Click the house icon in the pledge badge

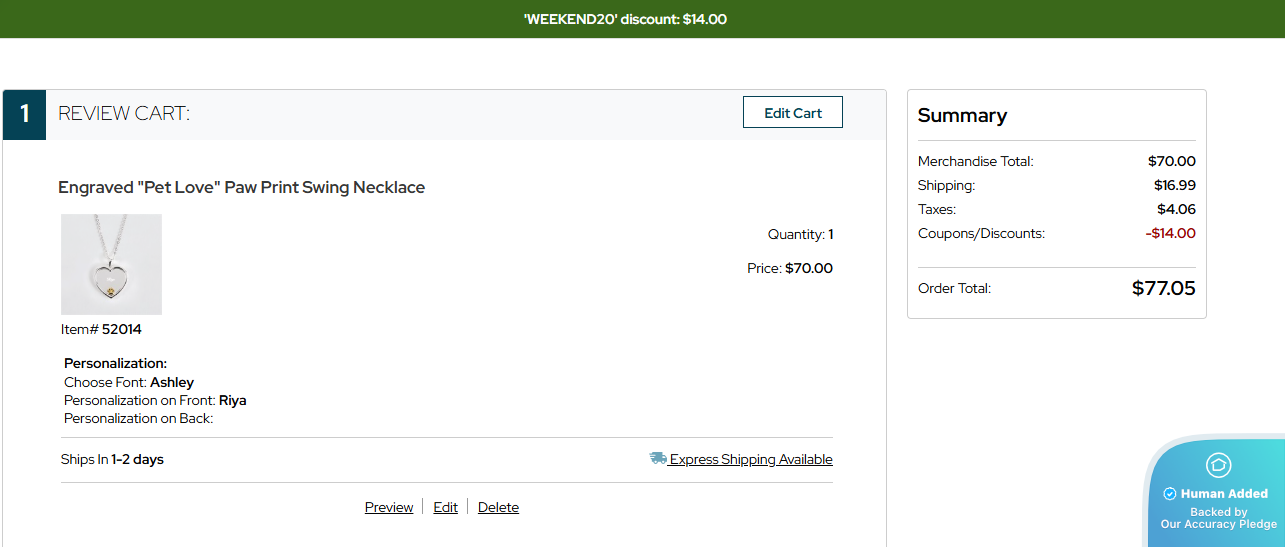pos(1218,464)
